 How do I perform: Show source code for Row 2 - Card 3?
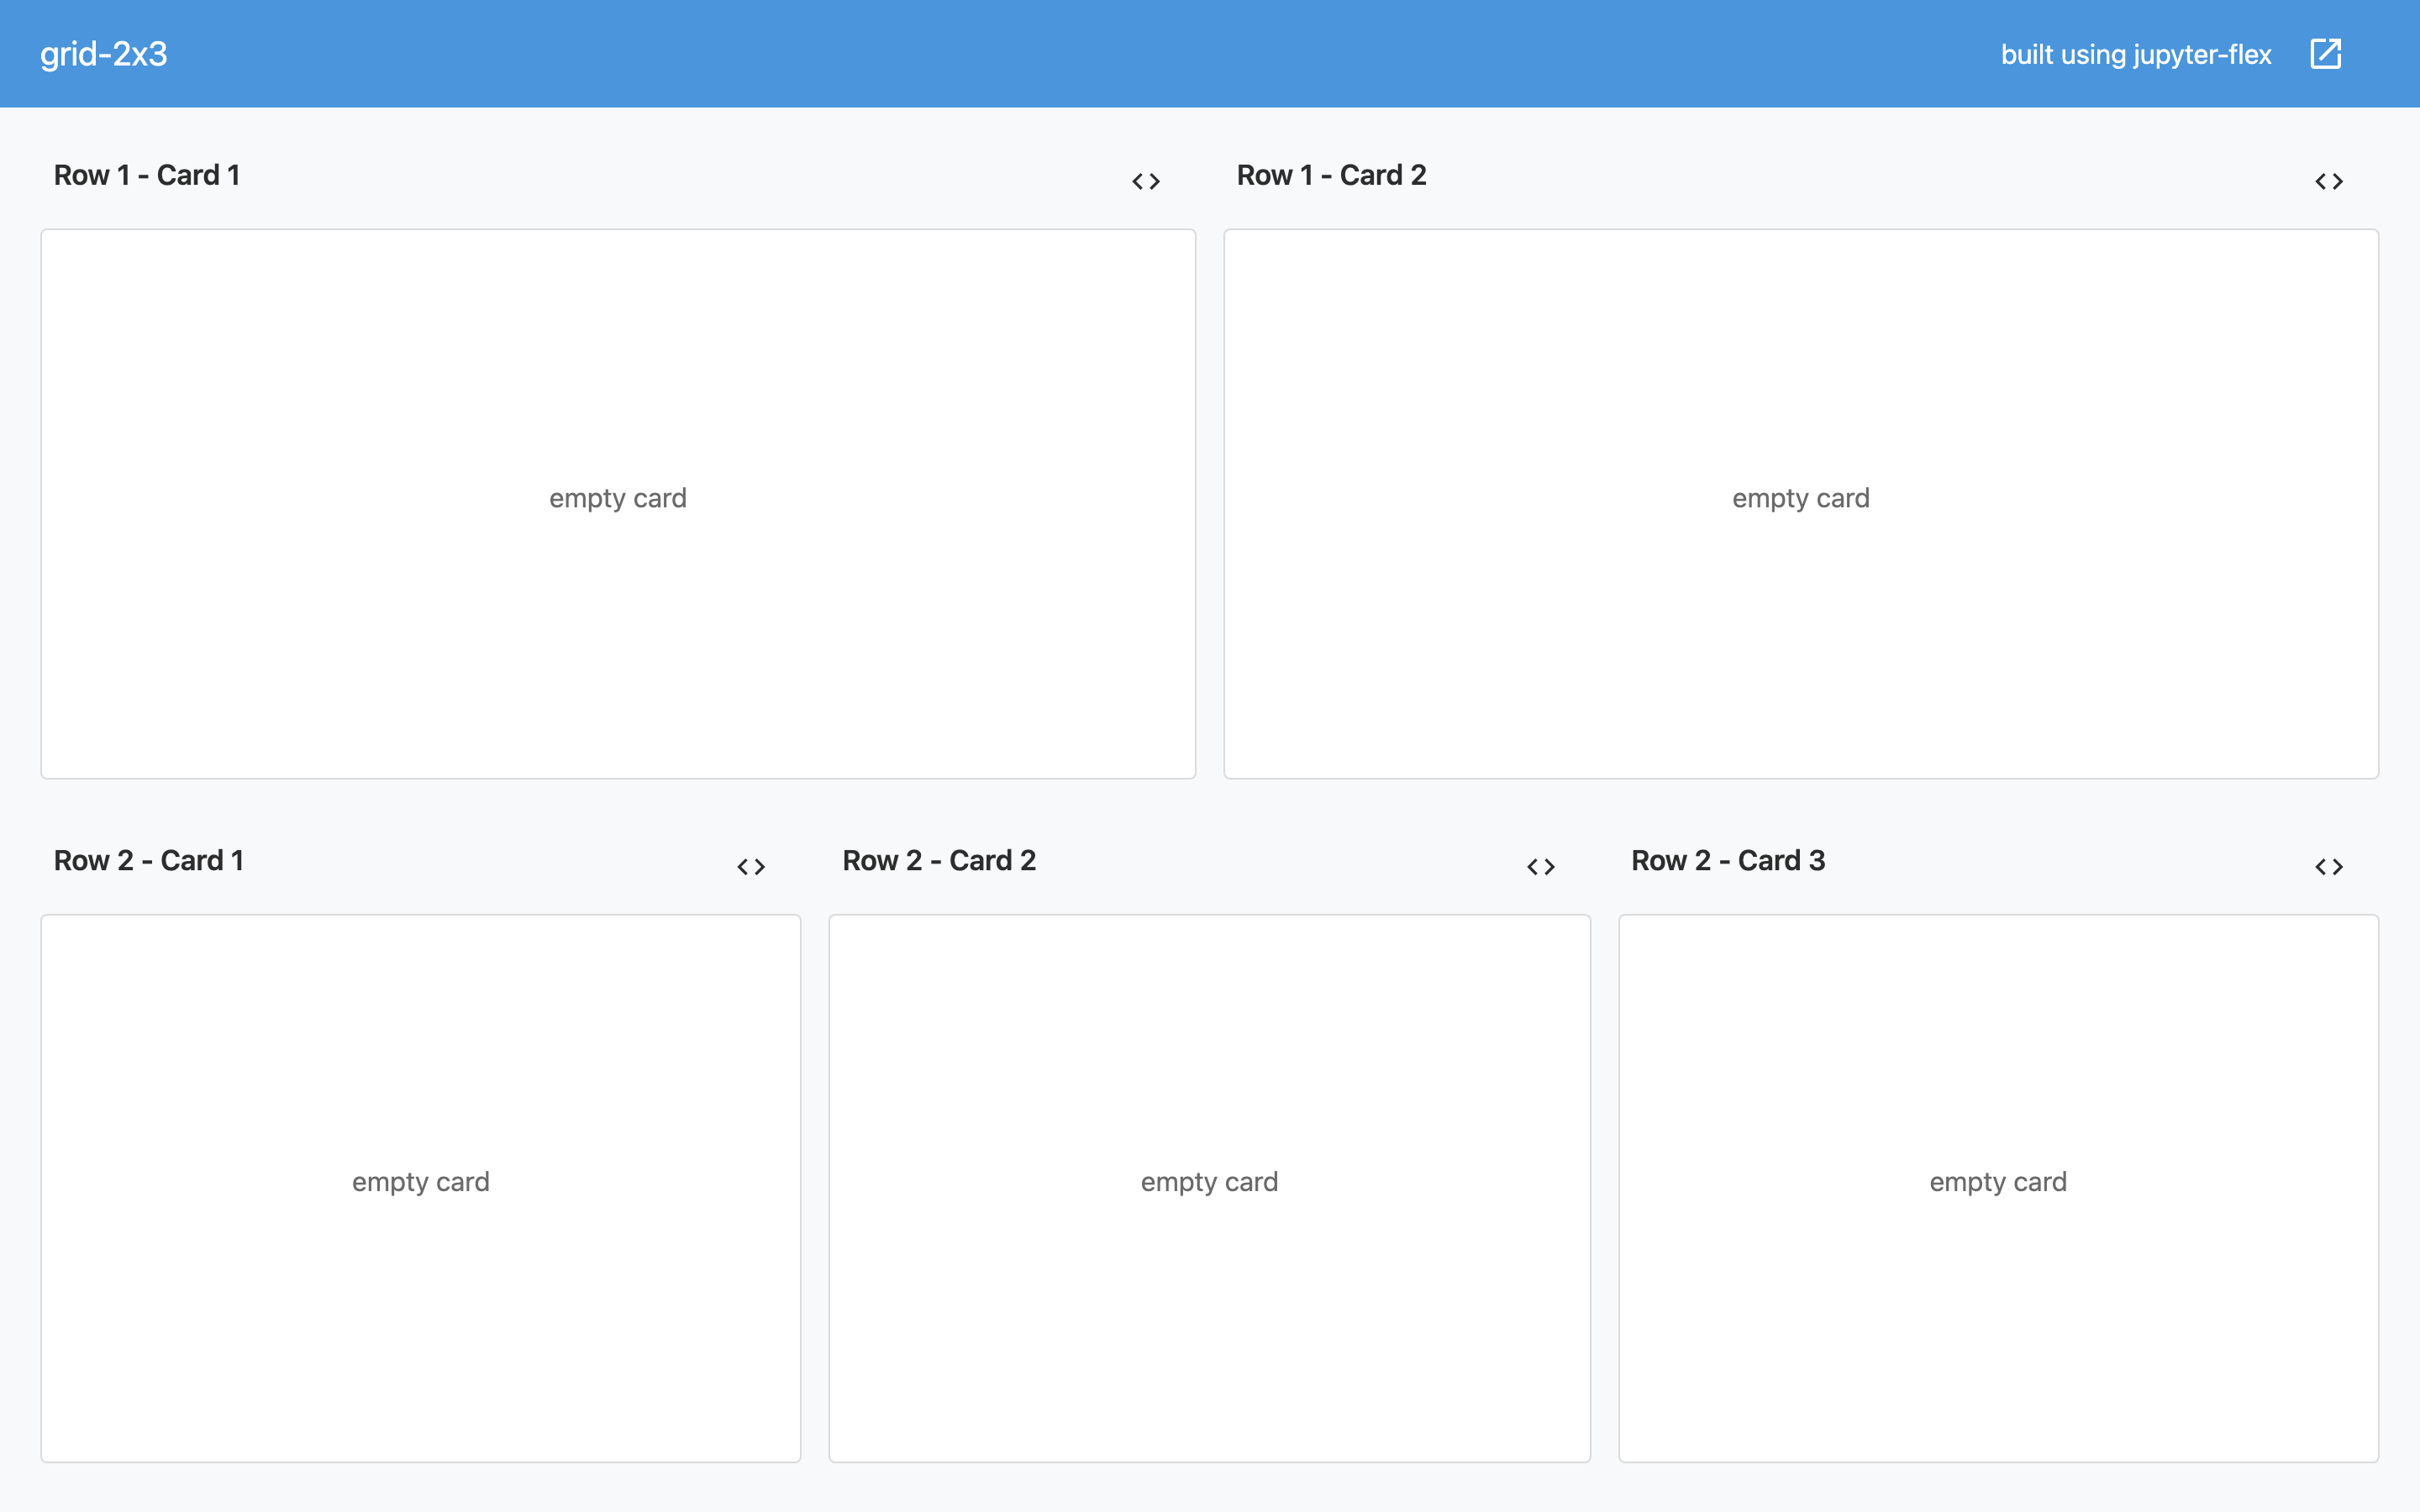[2329, 866]
